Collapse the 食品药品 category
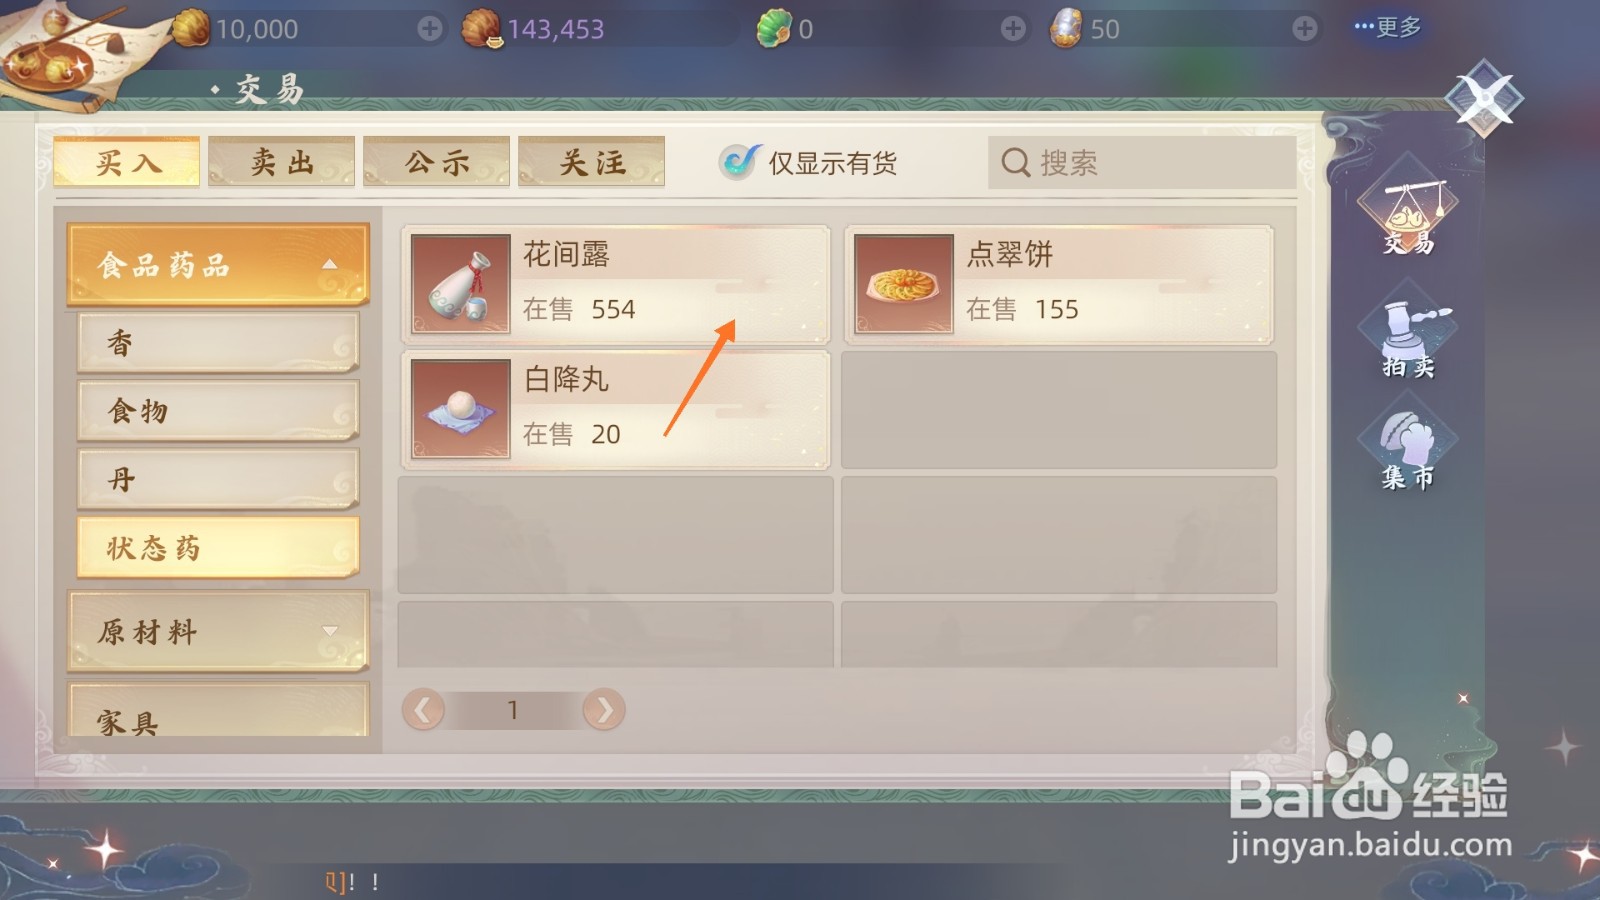The height and width of the screenshot is (900, 1600). pos(218,265)
